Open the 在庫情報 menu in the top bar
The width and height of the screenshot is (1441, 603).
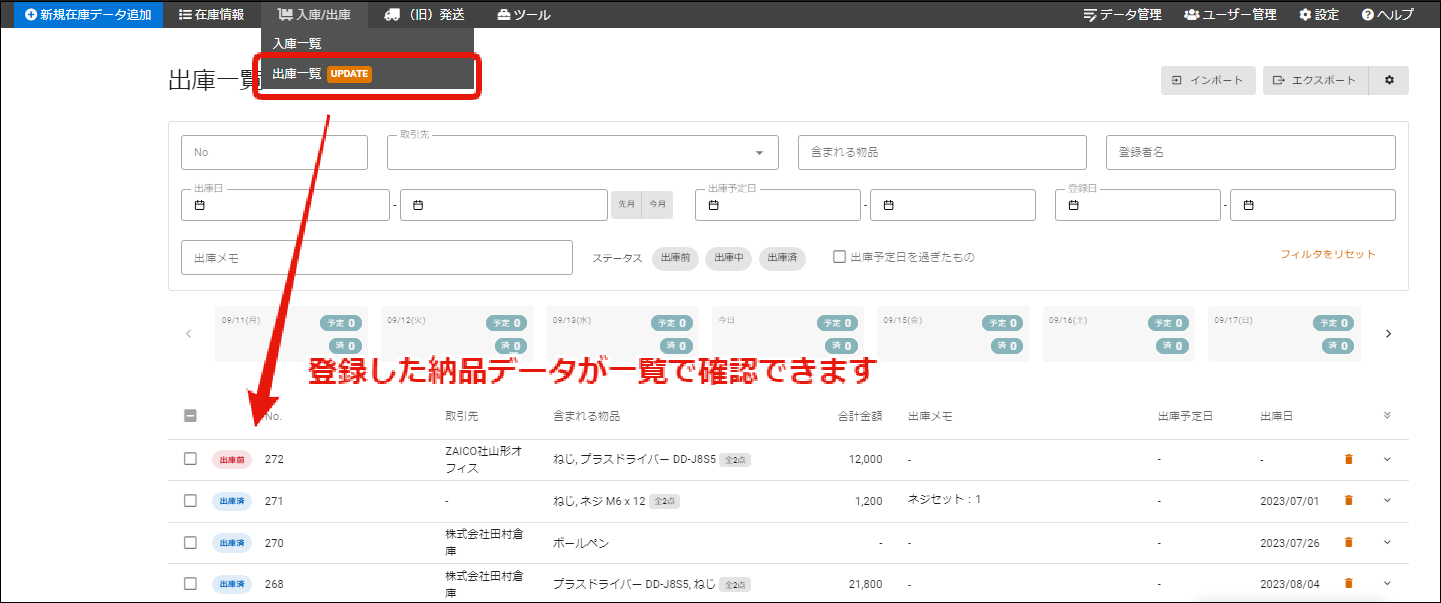click(209, 14)
